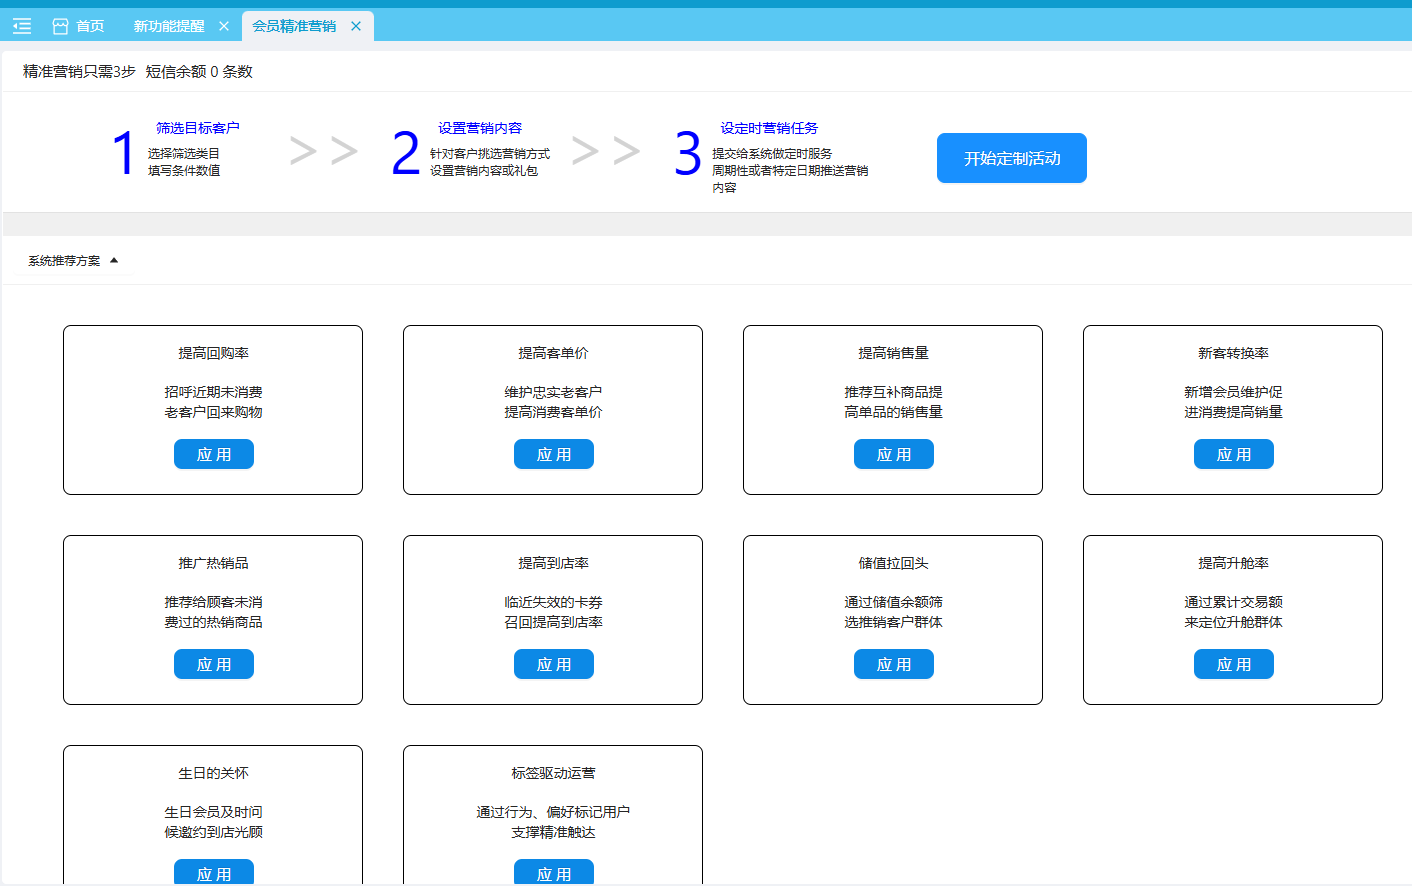The width and height of the screenshot is (1412, 886).
Task: Toggle the sidebar menu collapse icon
Action: pyautogui.click(x=22, y=26)
